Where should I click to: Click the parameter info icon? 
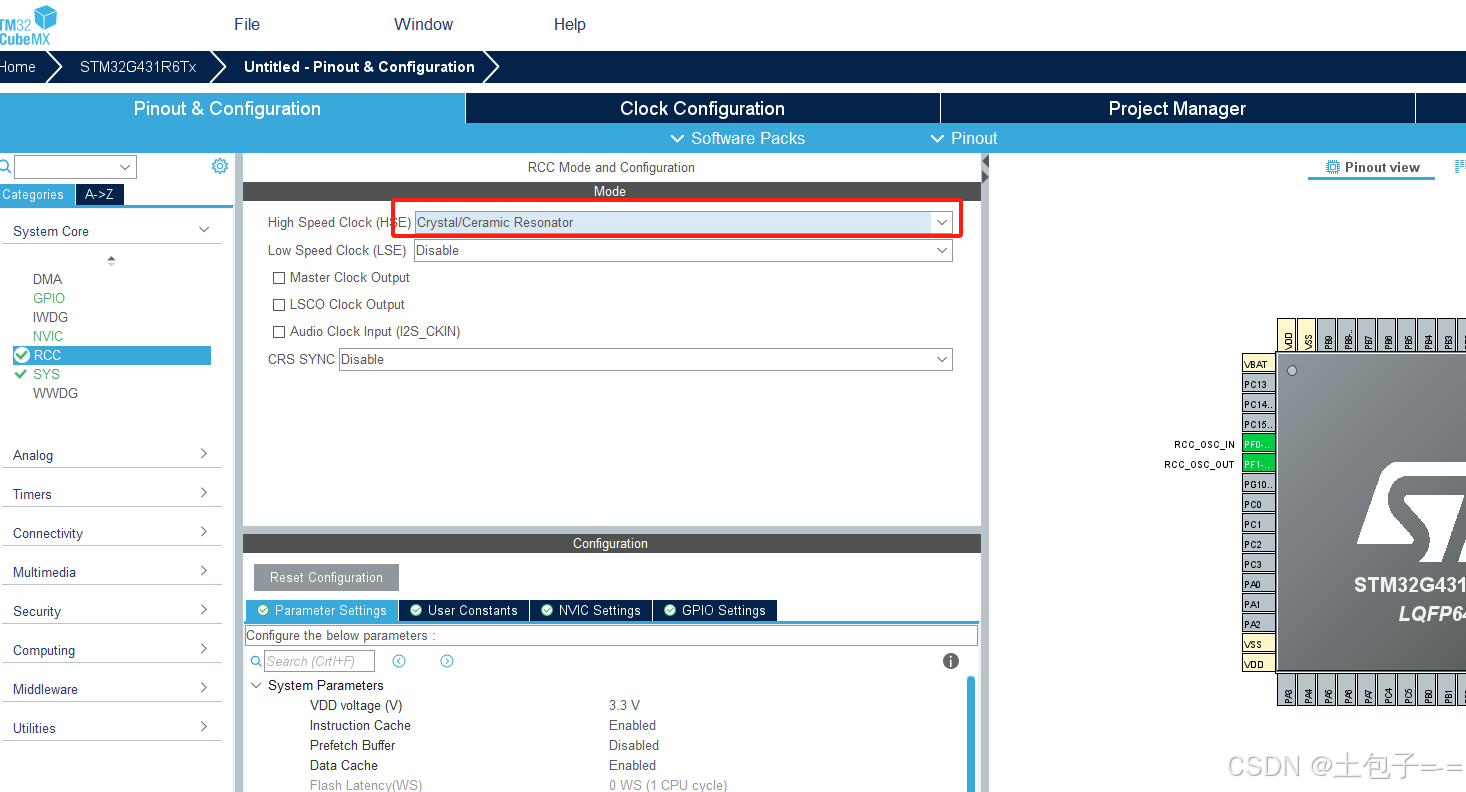click(951, 661)
